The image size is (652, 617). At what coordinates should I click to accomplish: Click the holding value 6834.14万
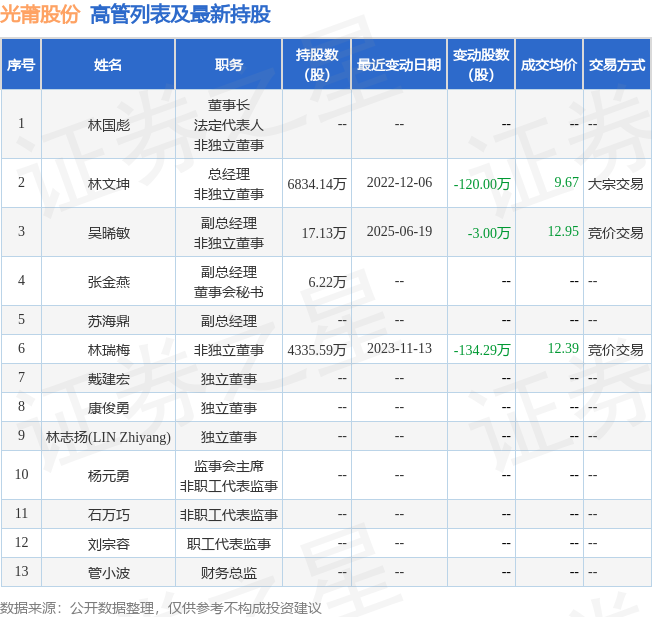pyautogui.click(x=317, y=183)
